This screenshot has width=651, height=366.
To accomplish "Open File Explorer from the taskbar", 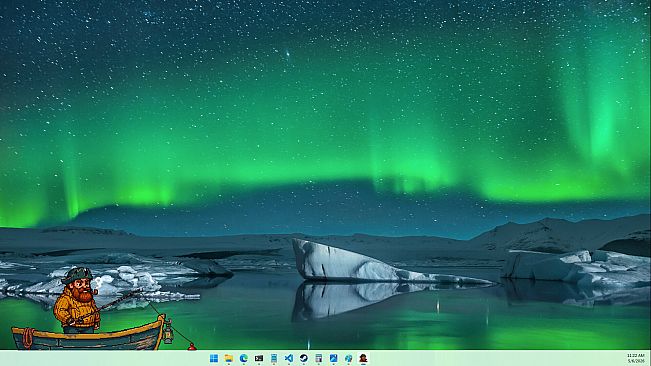I will (229, 358).
